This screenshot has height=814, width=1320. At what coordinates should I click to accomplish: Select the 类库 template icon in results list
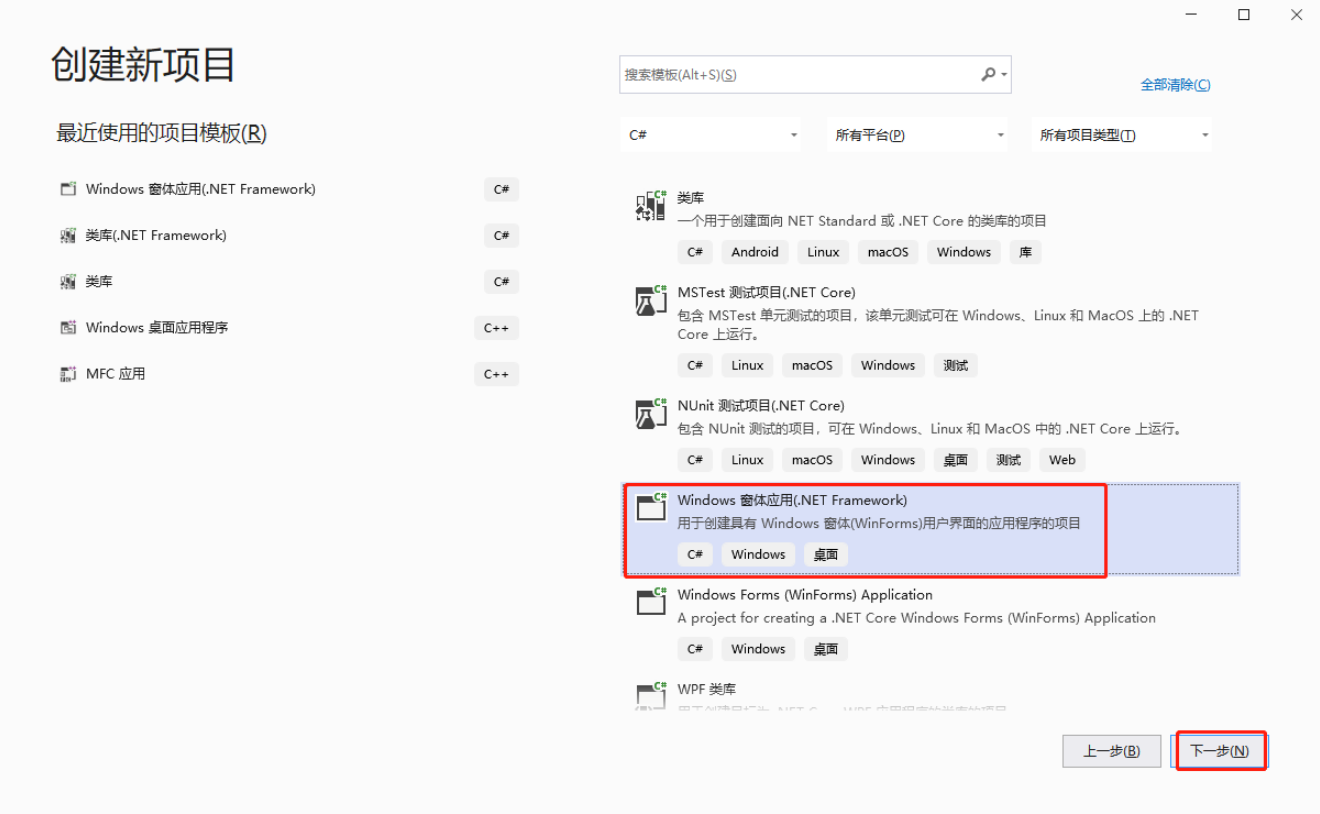(x=651, y=205)
